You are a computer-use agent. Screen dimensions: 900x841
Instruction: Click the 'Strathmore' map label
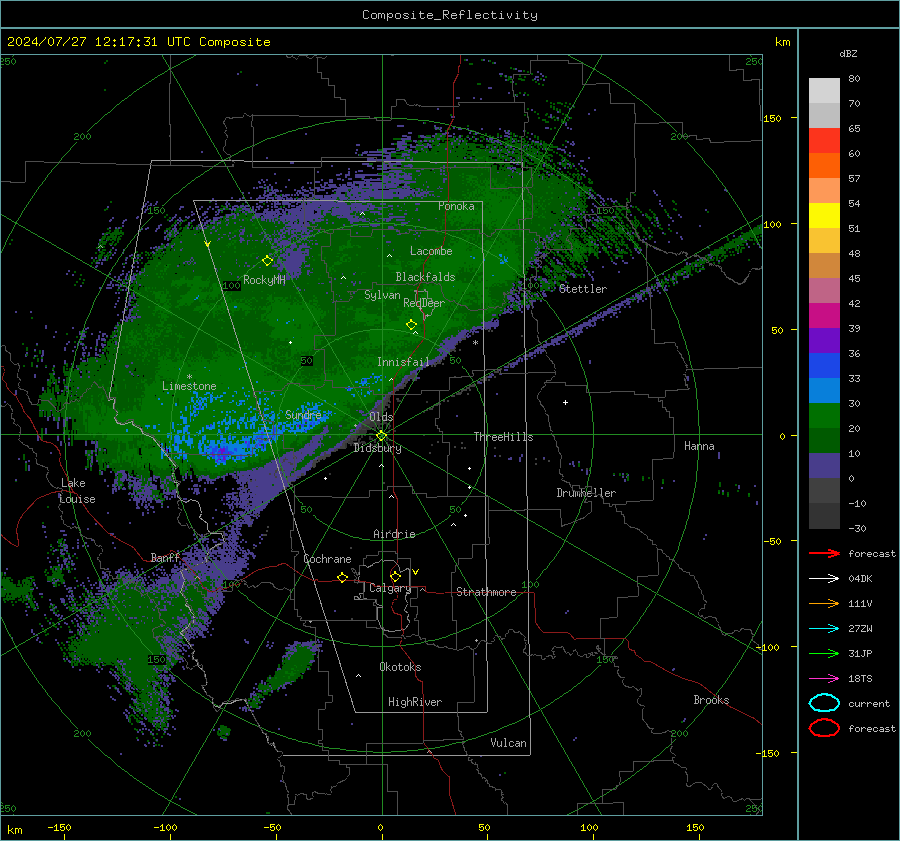[x=486, y=592]
